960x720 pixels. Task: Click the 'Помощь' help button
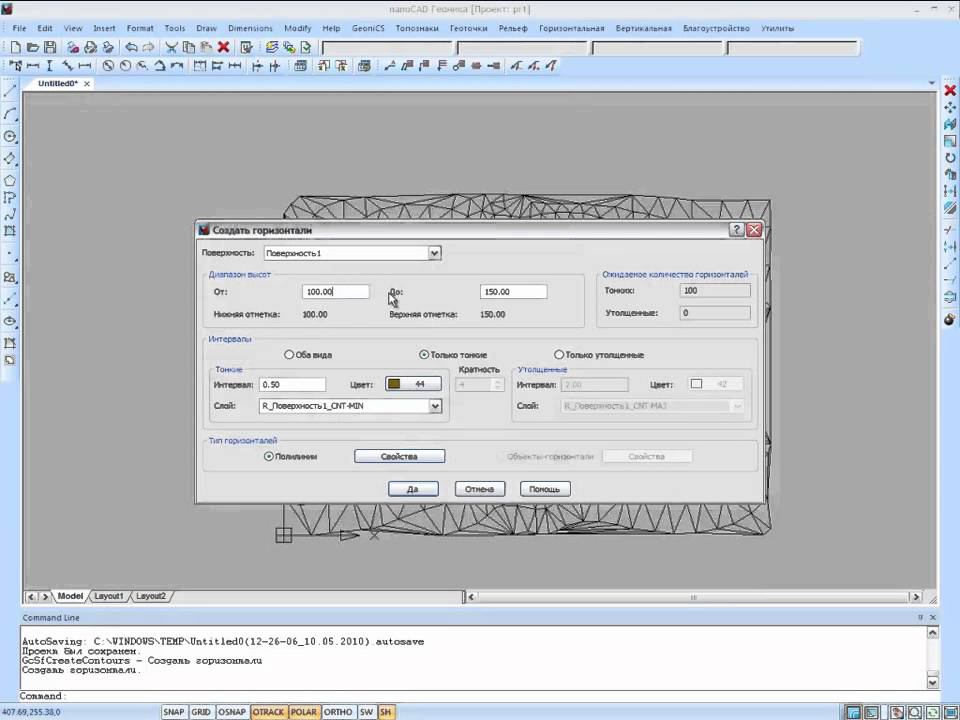tap(545, 489)
